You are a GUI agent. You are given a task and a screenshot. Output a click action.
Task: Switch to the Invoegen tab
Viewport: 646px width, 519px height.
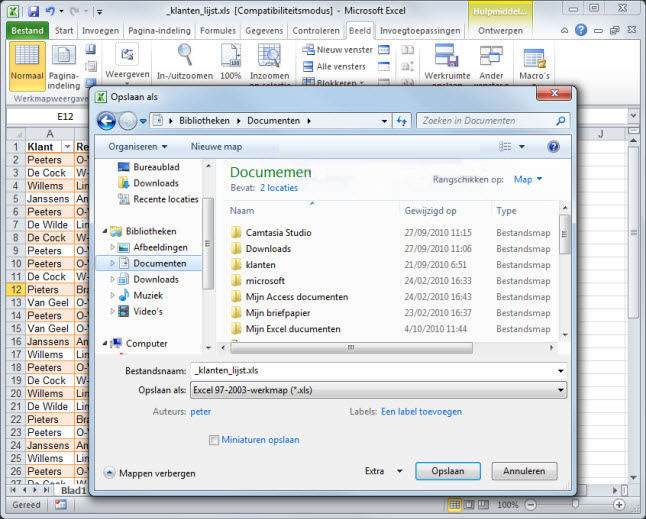[x=101, y=30]
